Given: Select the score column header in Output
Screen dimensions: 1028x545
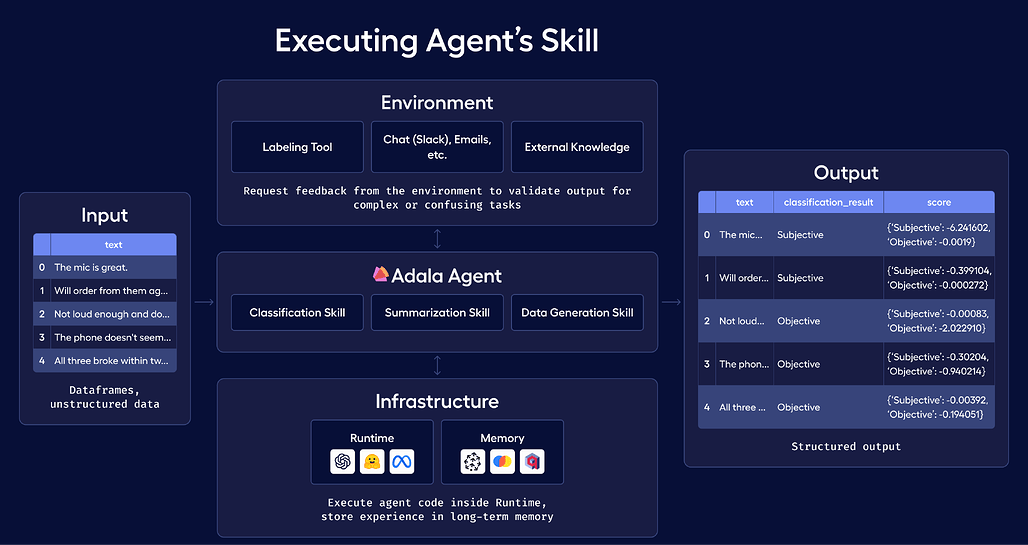Looking at the screenshot, I should 939,202.
